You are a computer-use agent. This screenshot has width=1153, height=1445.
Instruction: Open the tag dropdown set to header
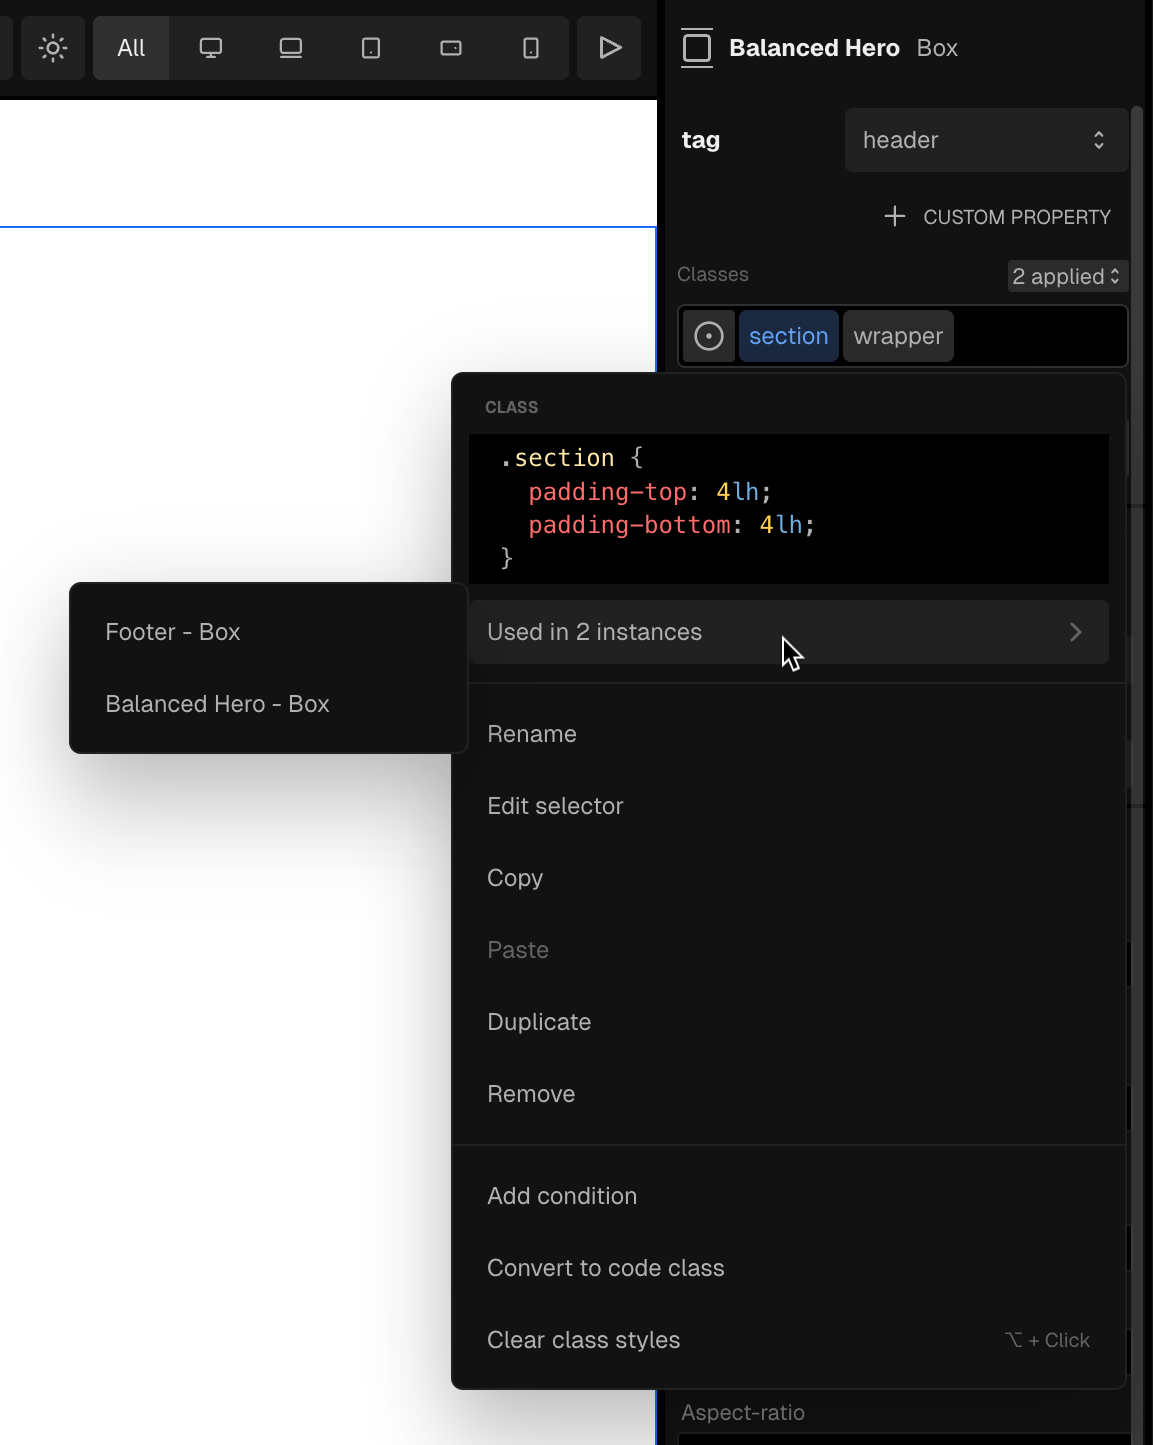[x=986, y=140]
